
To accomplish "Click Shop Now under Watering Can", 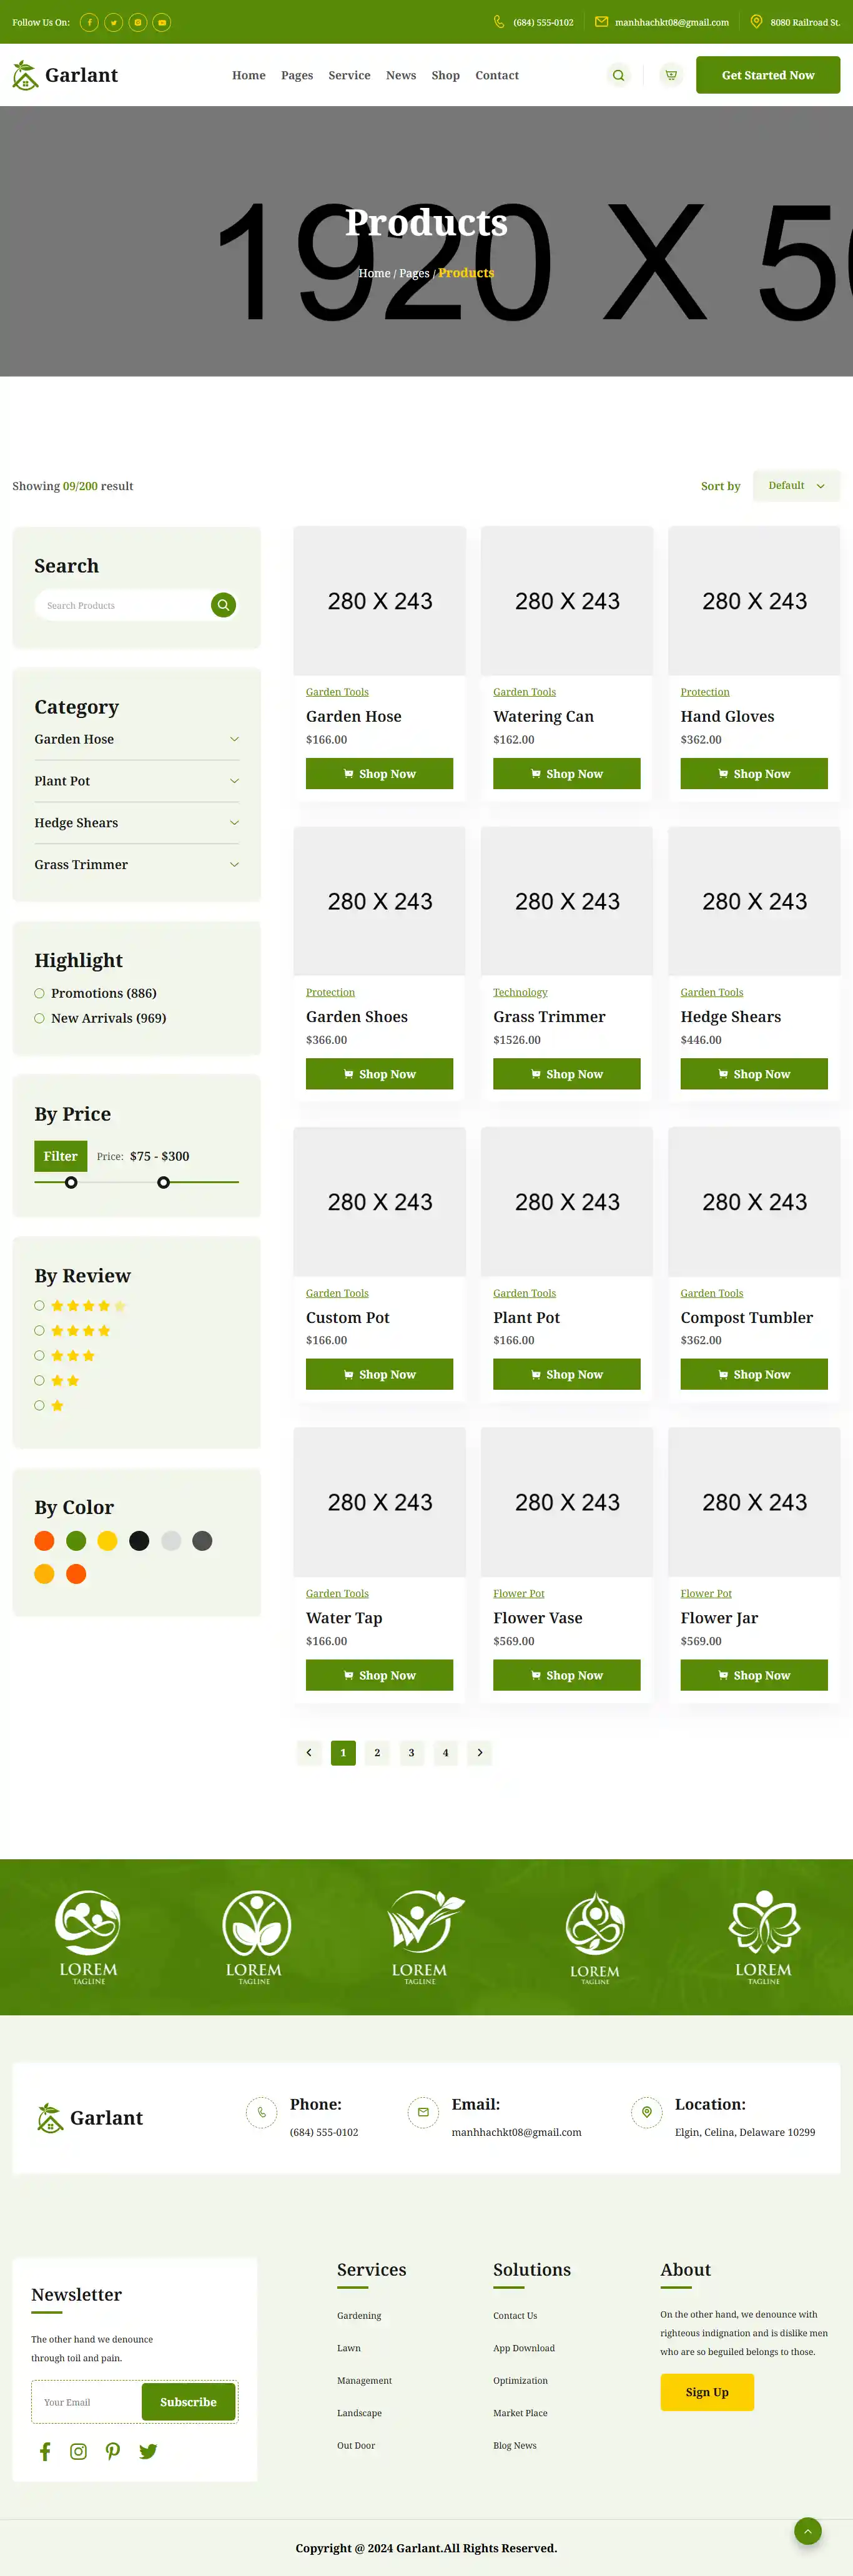I will [566, 773].
